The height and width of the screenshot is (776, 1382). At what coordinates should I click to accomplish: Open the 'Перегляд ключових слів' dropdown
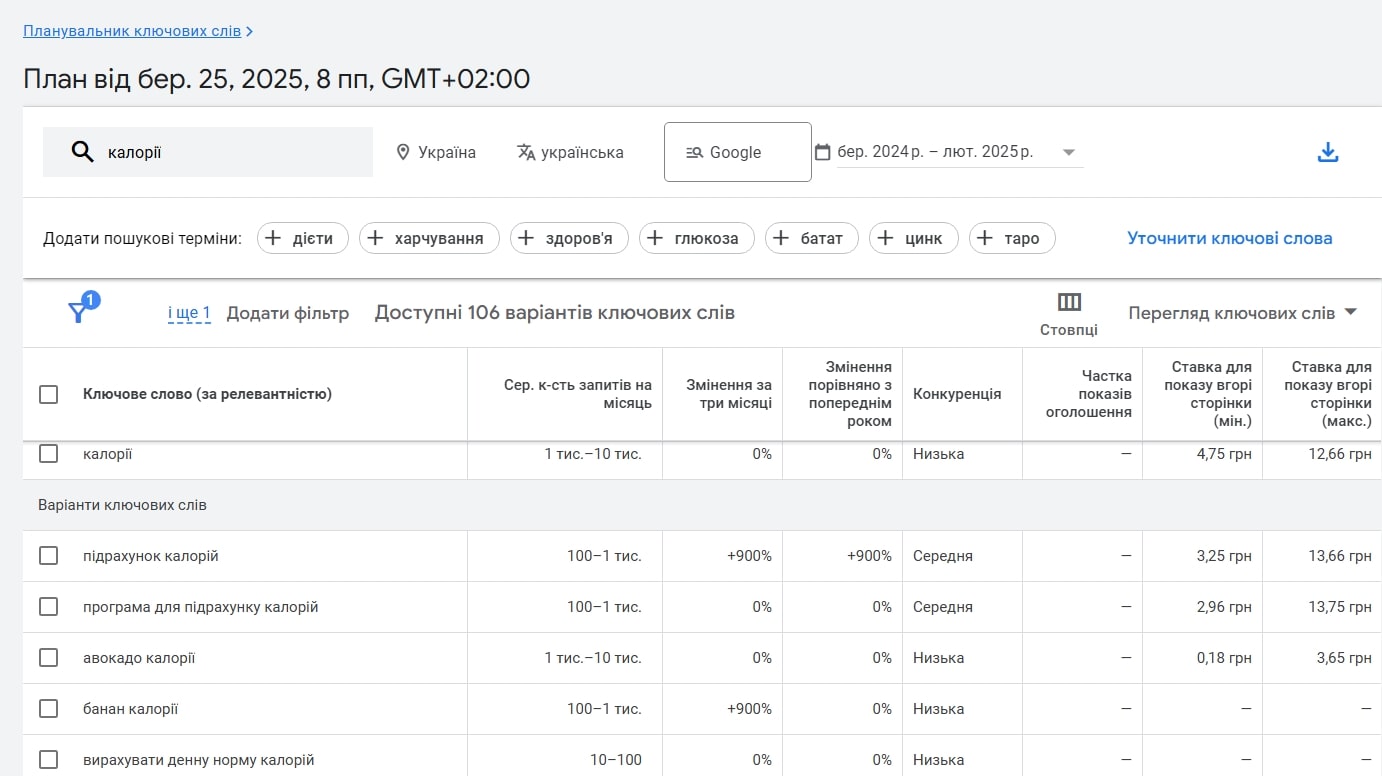click(x=1243, y=313)
